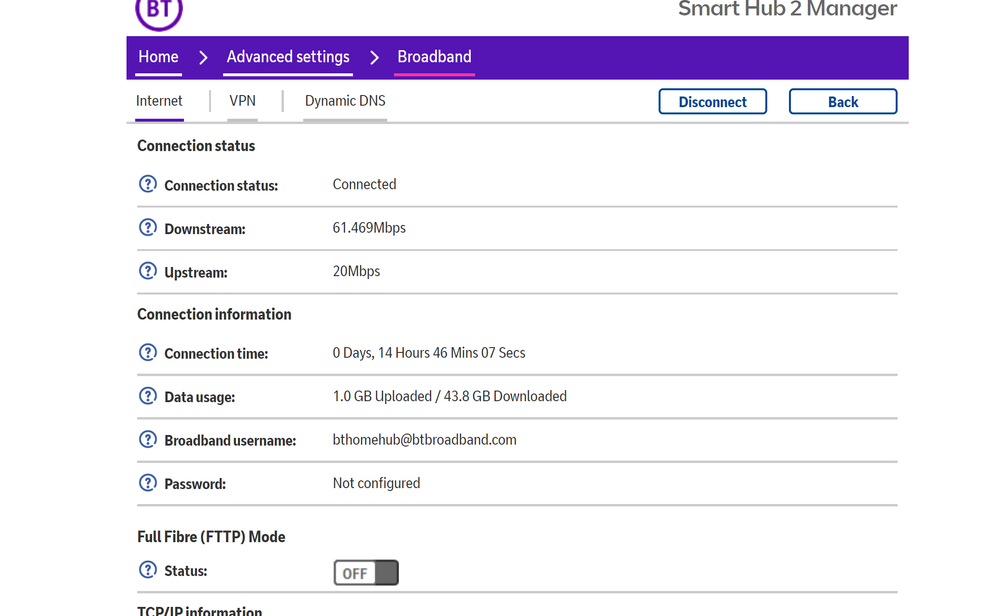999x616 pixels.
Task: Click help icon beside FTTP Status
Action: 148,571
